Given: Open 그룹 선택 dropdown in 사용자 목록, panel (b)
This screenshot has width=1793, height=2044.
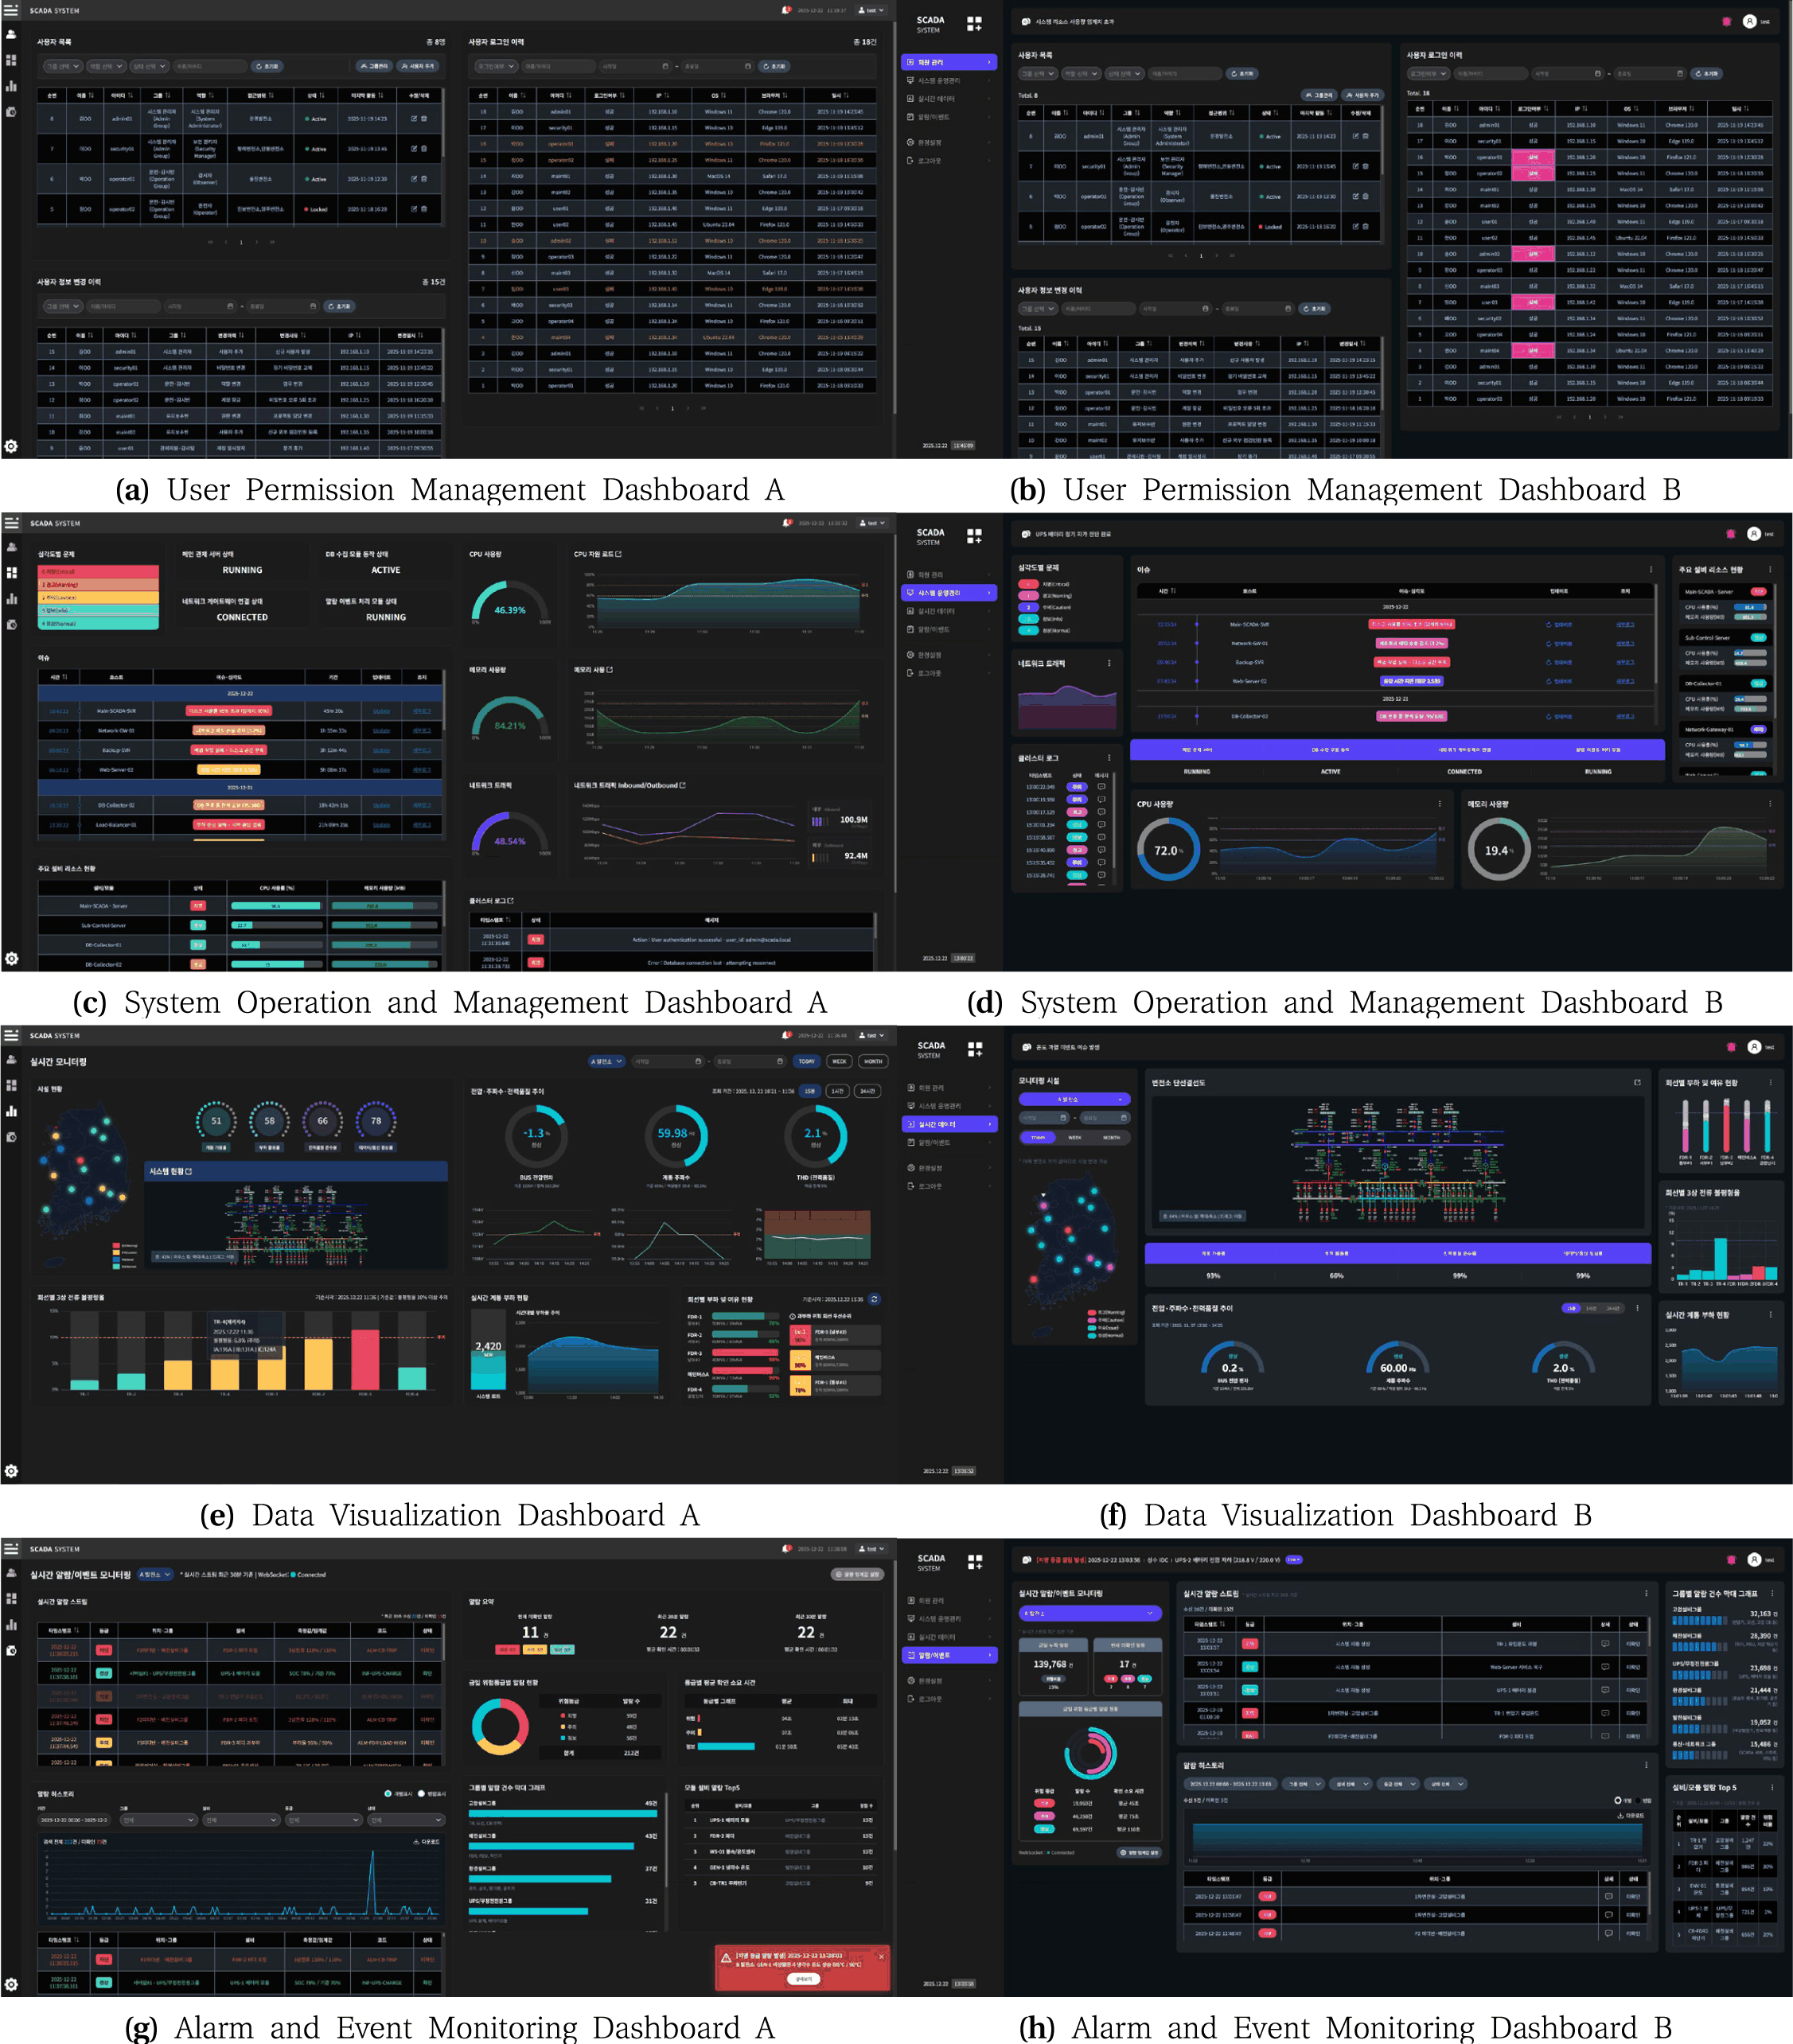Looking at the screenshot, I should tap(1038, 74).
